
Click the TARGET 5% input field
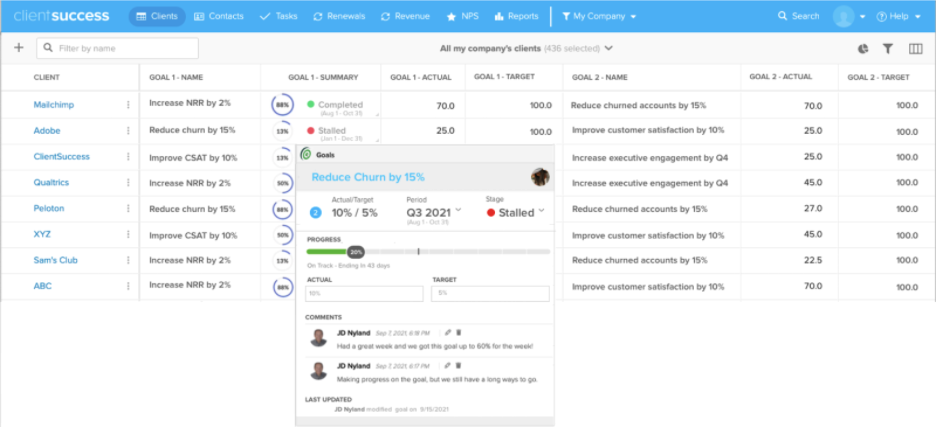click(x=491, y=294)
